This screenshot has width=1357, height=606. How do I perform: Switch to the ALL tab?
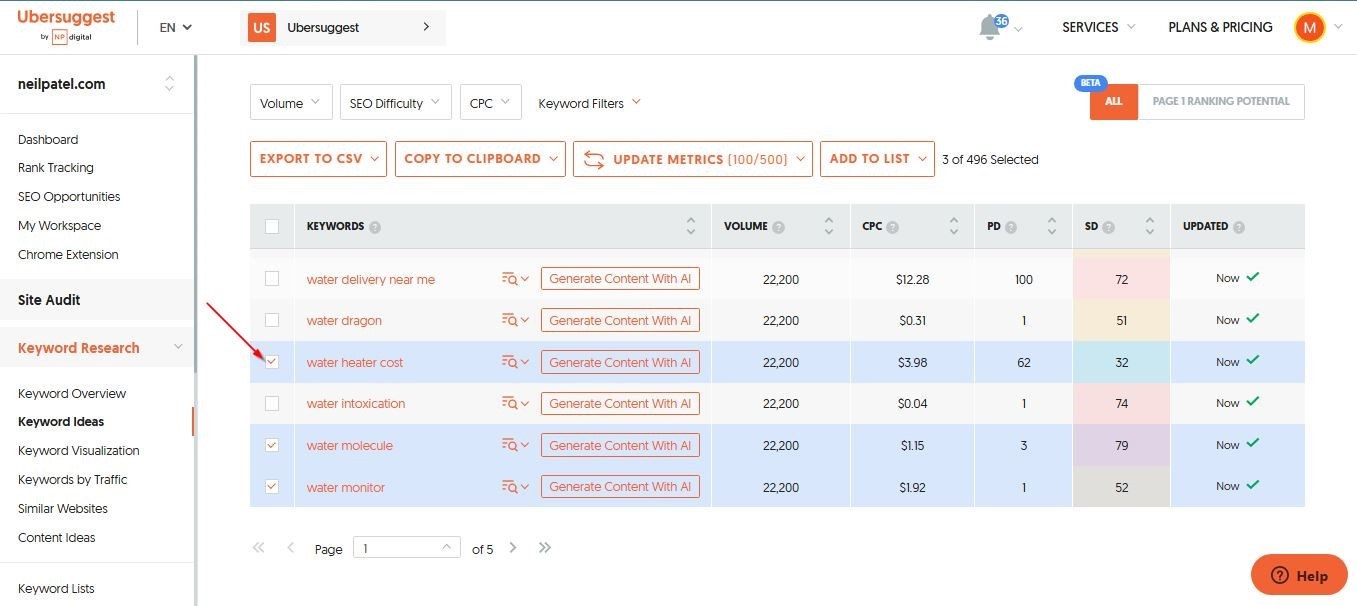pos(1114,102)
